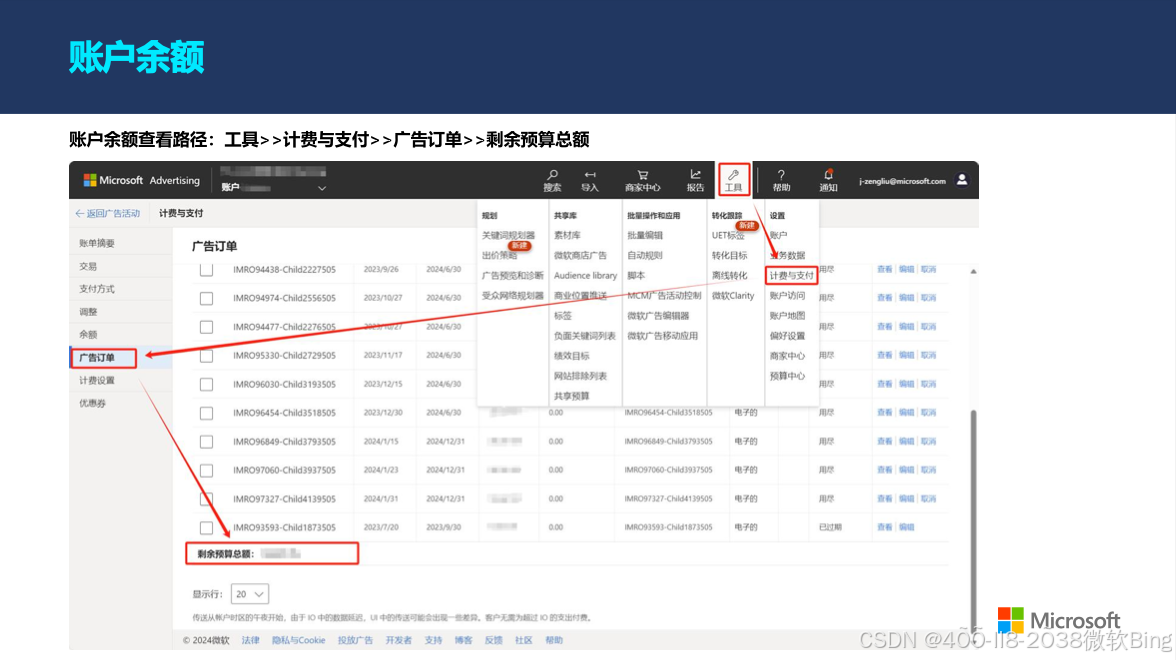
Task: Click the 计费与支付 page tab label
Action: [x=181, y=214]
